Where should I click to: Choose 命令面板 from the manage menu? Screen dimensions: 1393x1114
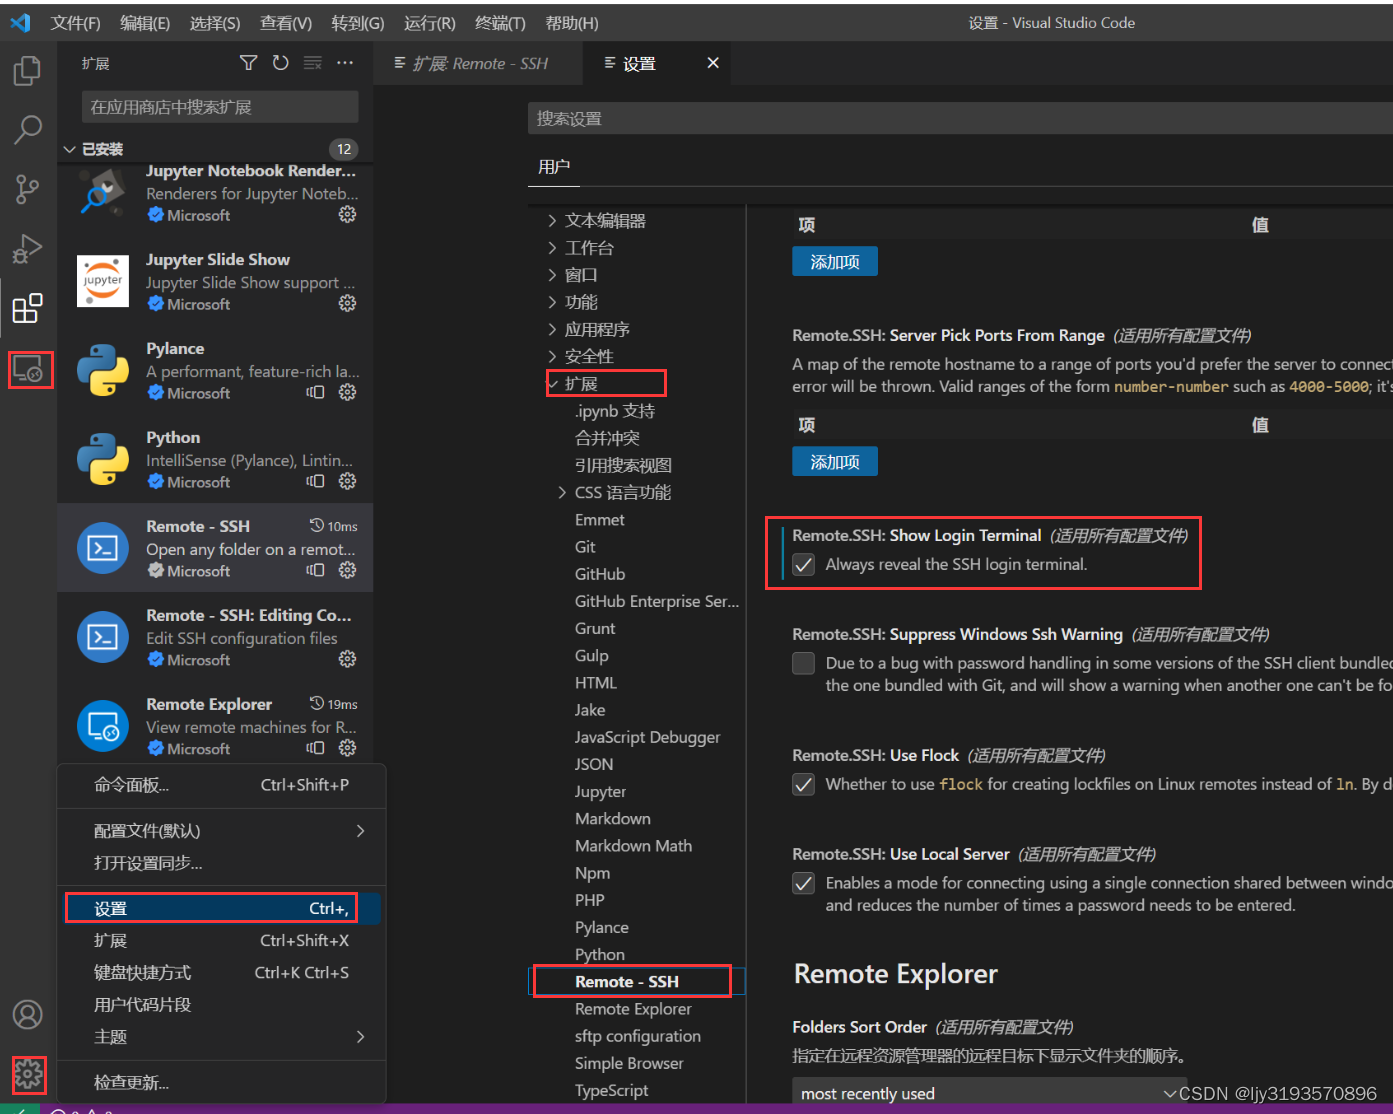tap(222, 785)
